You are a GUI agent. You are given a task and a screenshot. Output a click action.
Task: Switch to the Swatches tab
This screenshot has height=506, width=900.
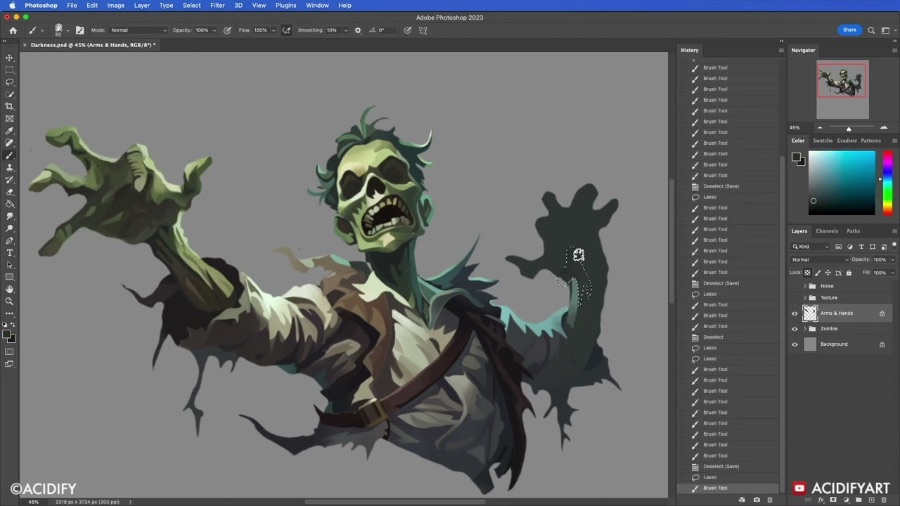click(822, 141)
